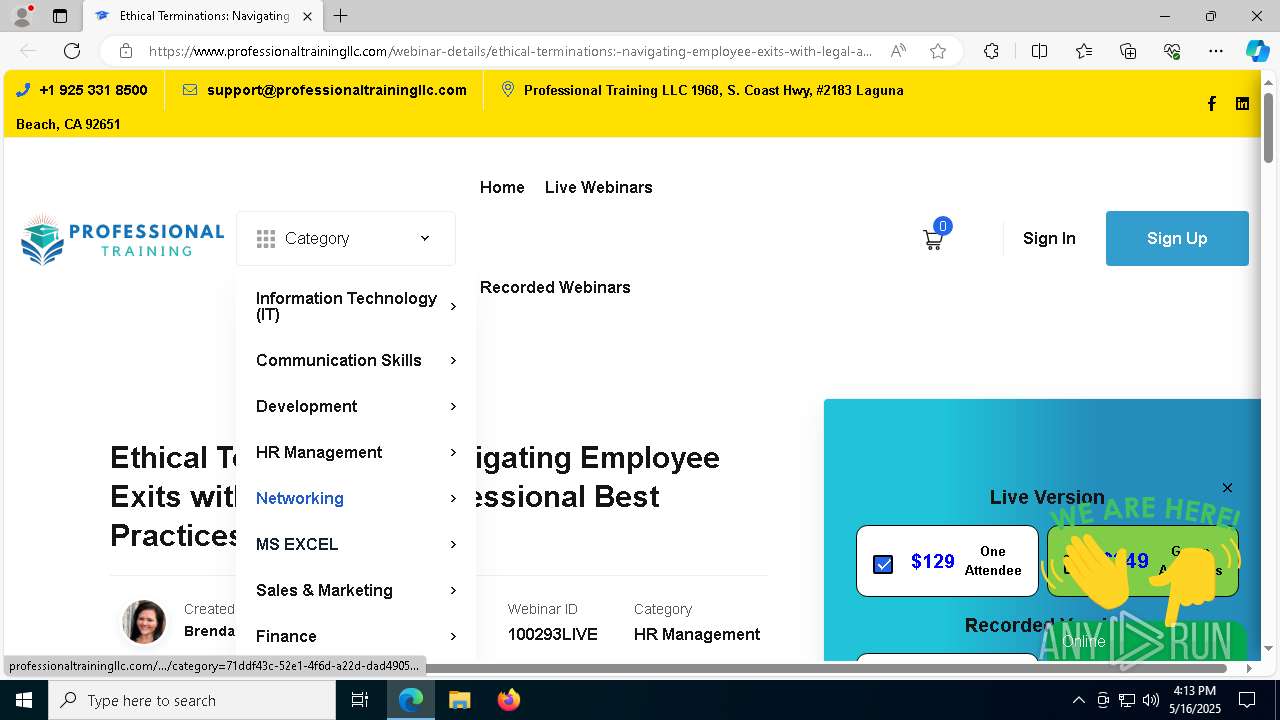The height and width of the screenshot is (720, 1280).
Task: Select Communication Skills category item
Action: [x=339, y=360]
